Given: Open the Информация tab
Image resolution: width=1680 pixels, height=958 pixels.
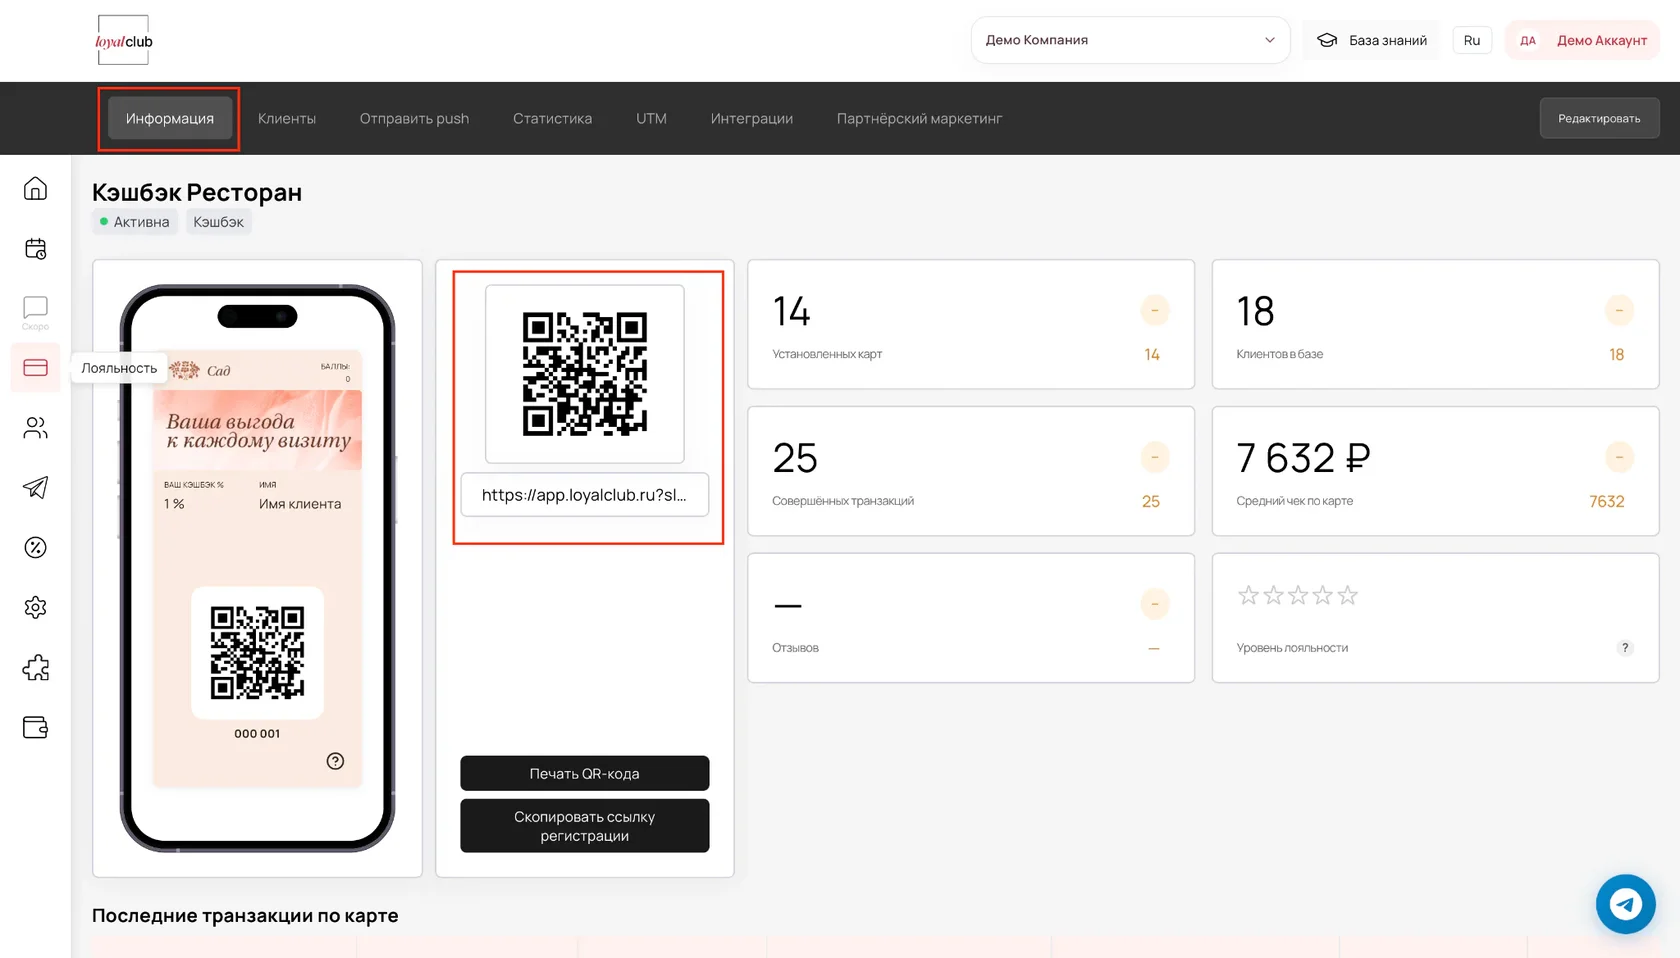Looking at the screenshot, I should tap(169, 118).
